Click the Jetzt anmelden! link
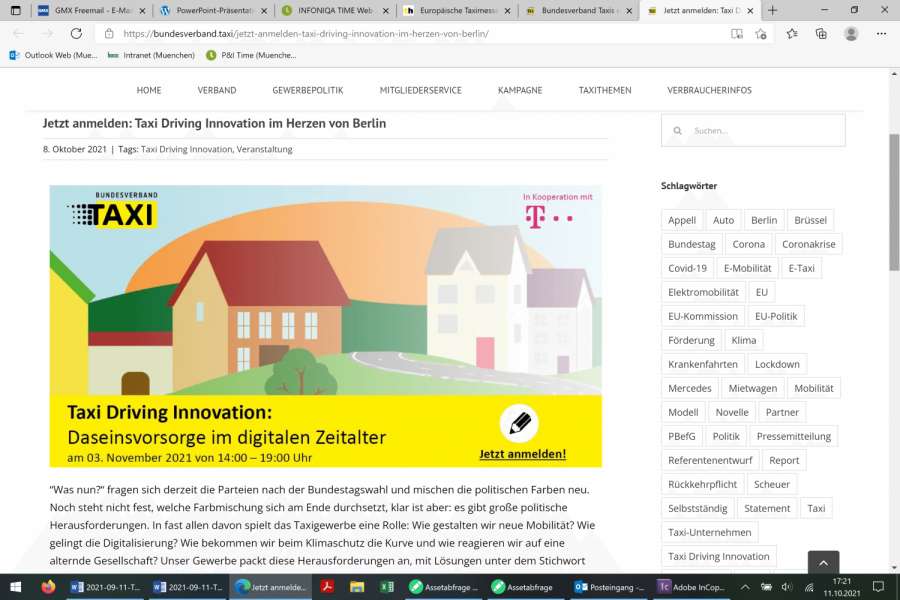Viewport: 900px width, 600px height. [523, 454]
